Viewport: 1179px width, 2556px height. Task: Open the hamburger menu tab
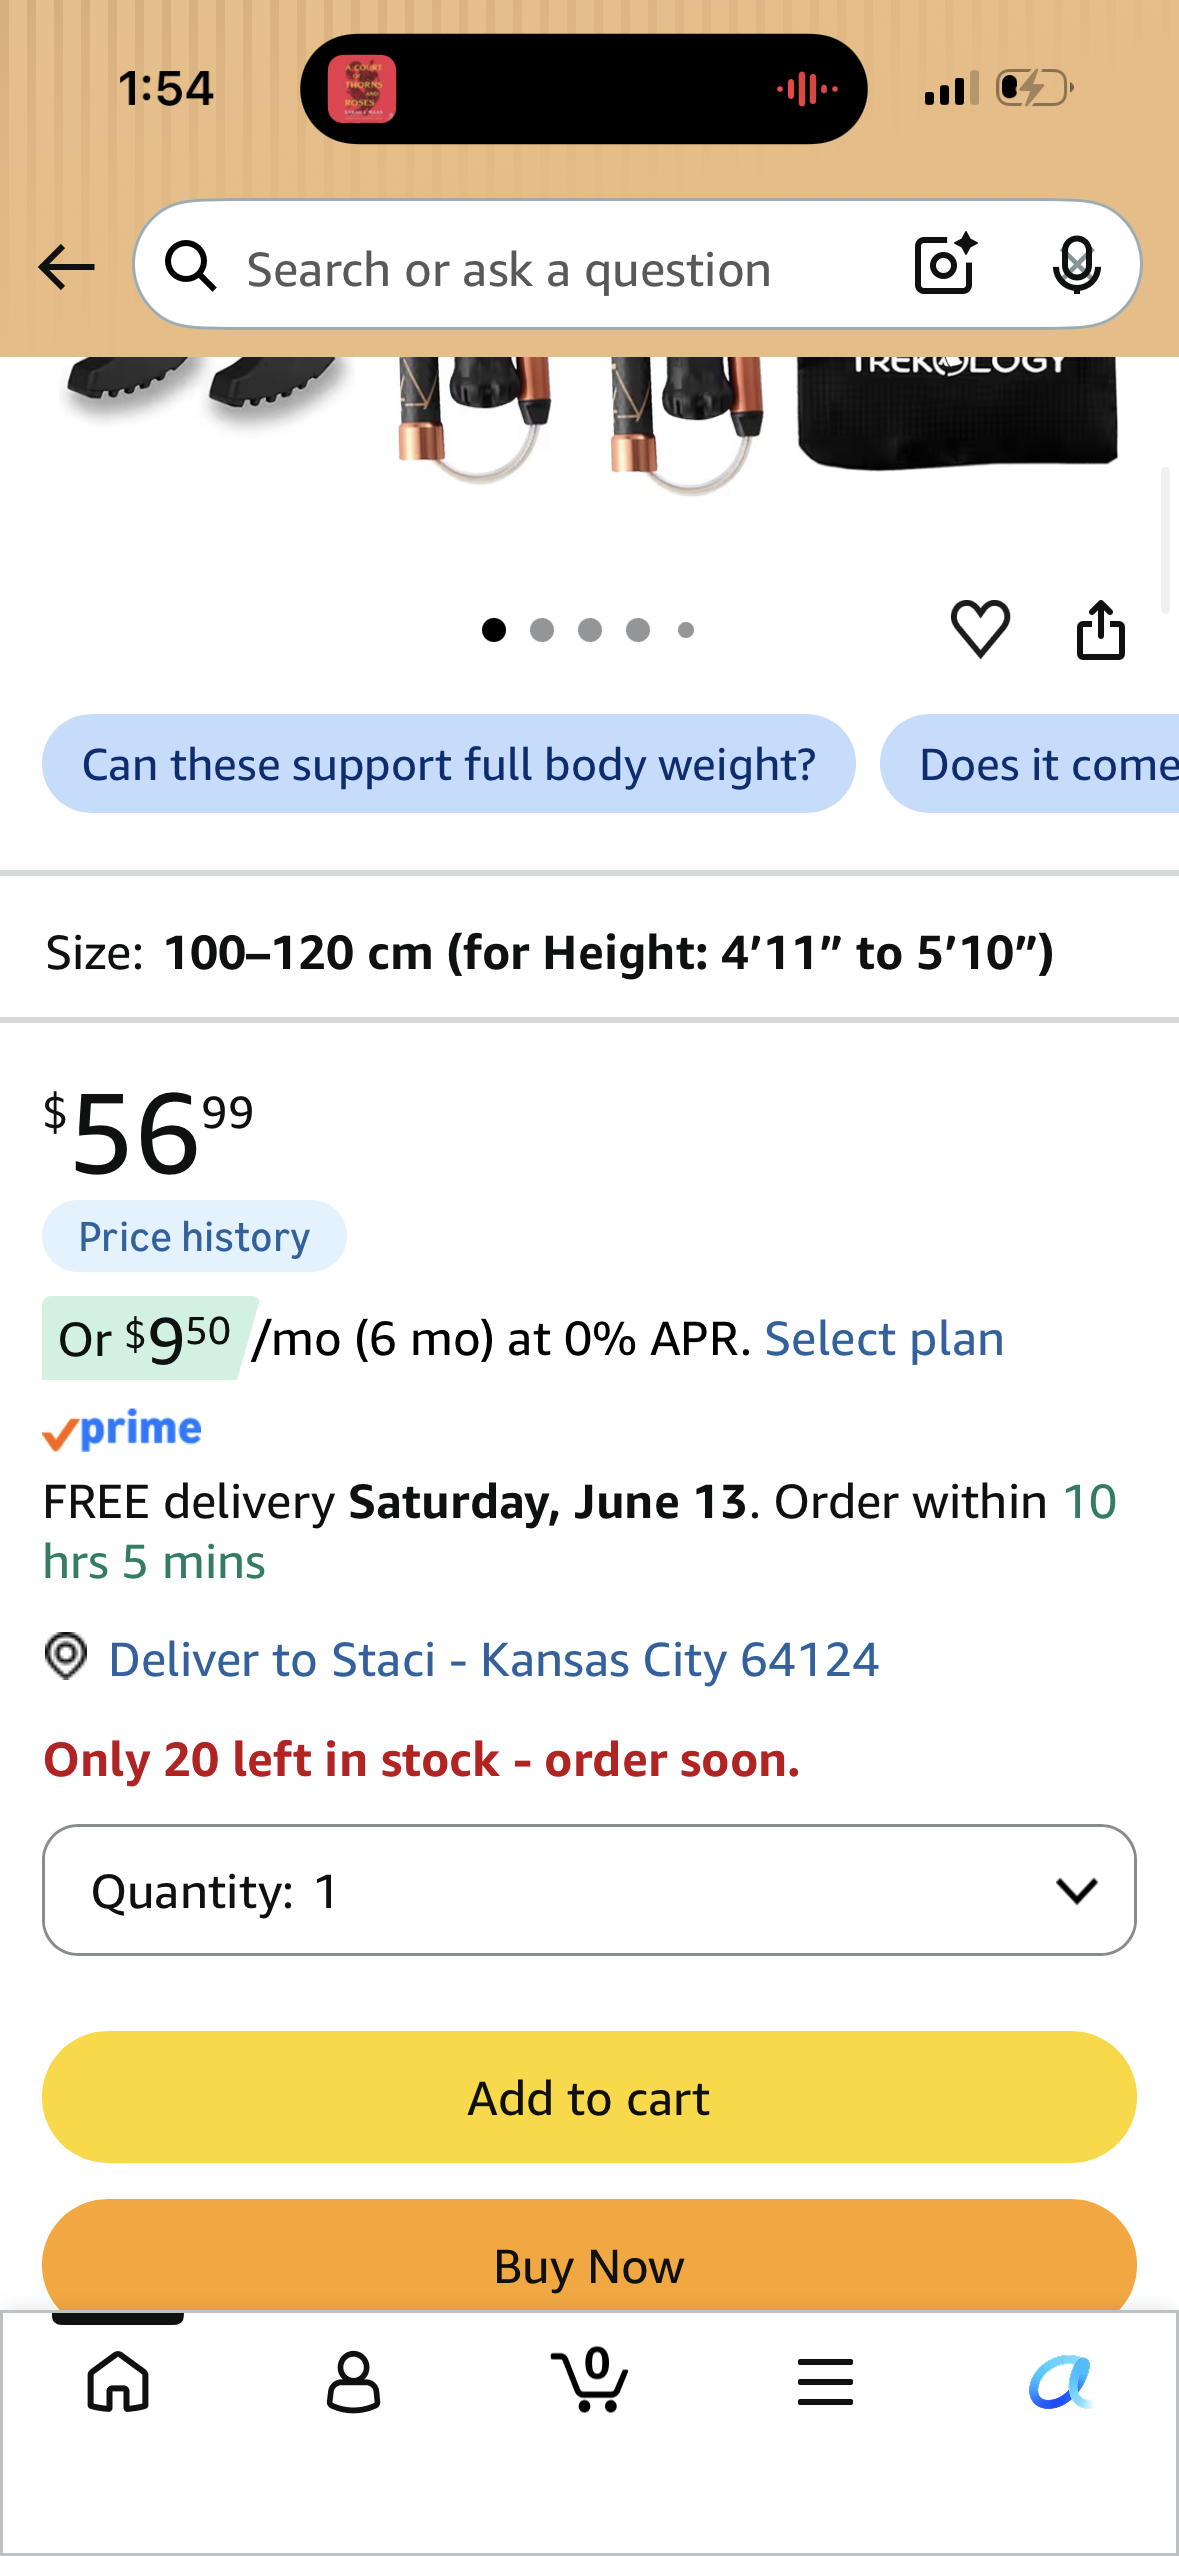825,2381
